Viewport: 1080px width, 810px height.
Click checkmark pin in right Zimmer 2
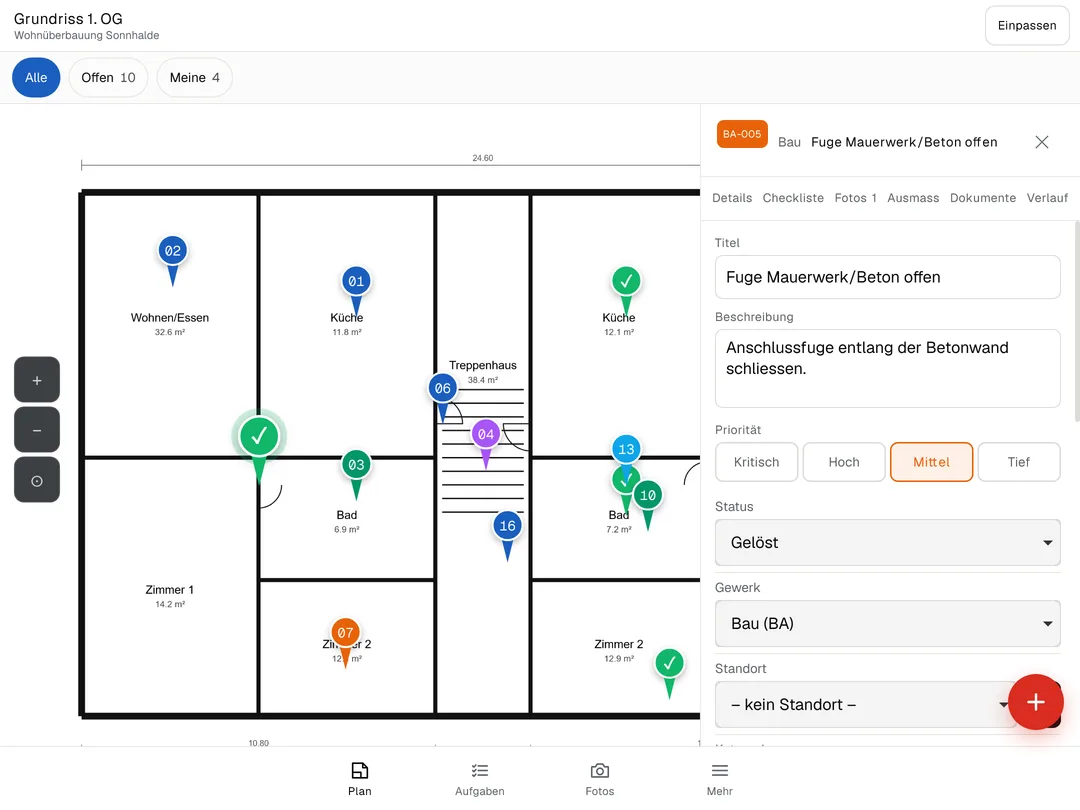coord(669,665)
